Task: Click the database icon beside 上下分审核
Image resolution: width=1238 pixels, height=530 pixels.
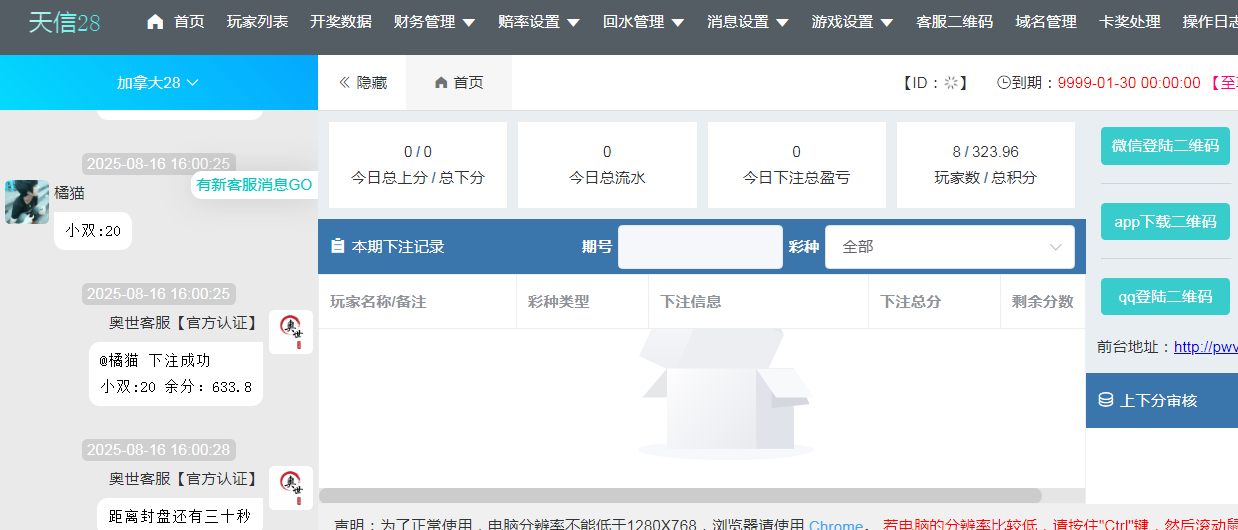Action: [x=1105, y=400]
